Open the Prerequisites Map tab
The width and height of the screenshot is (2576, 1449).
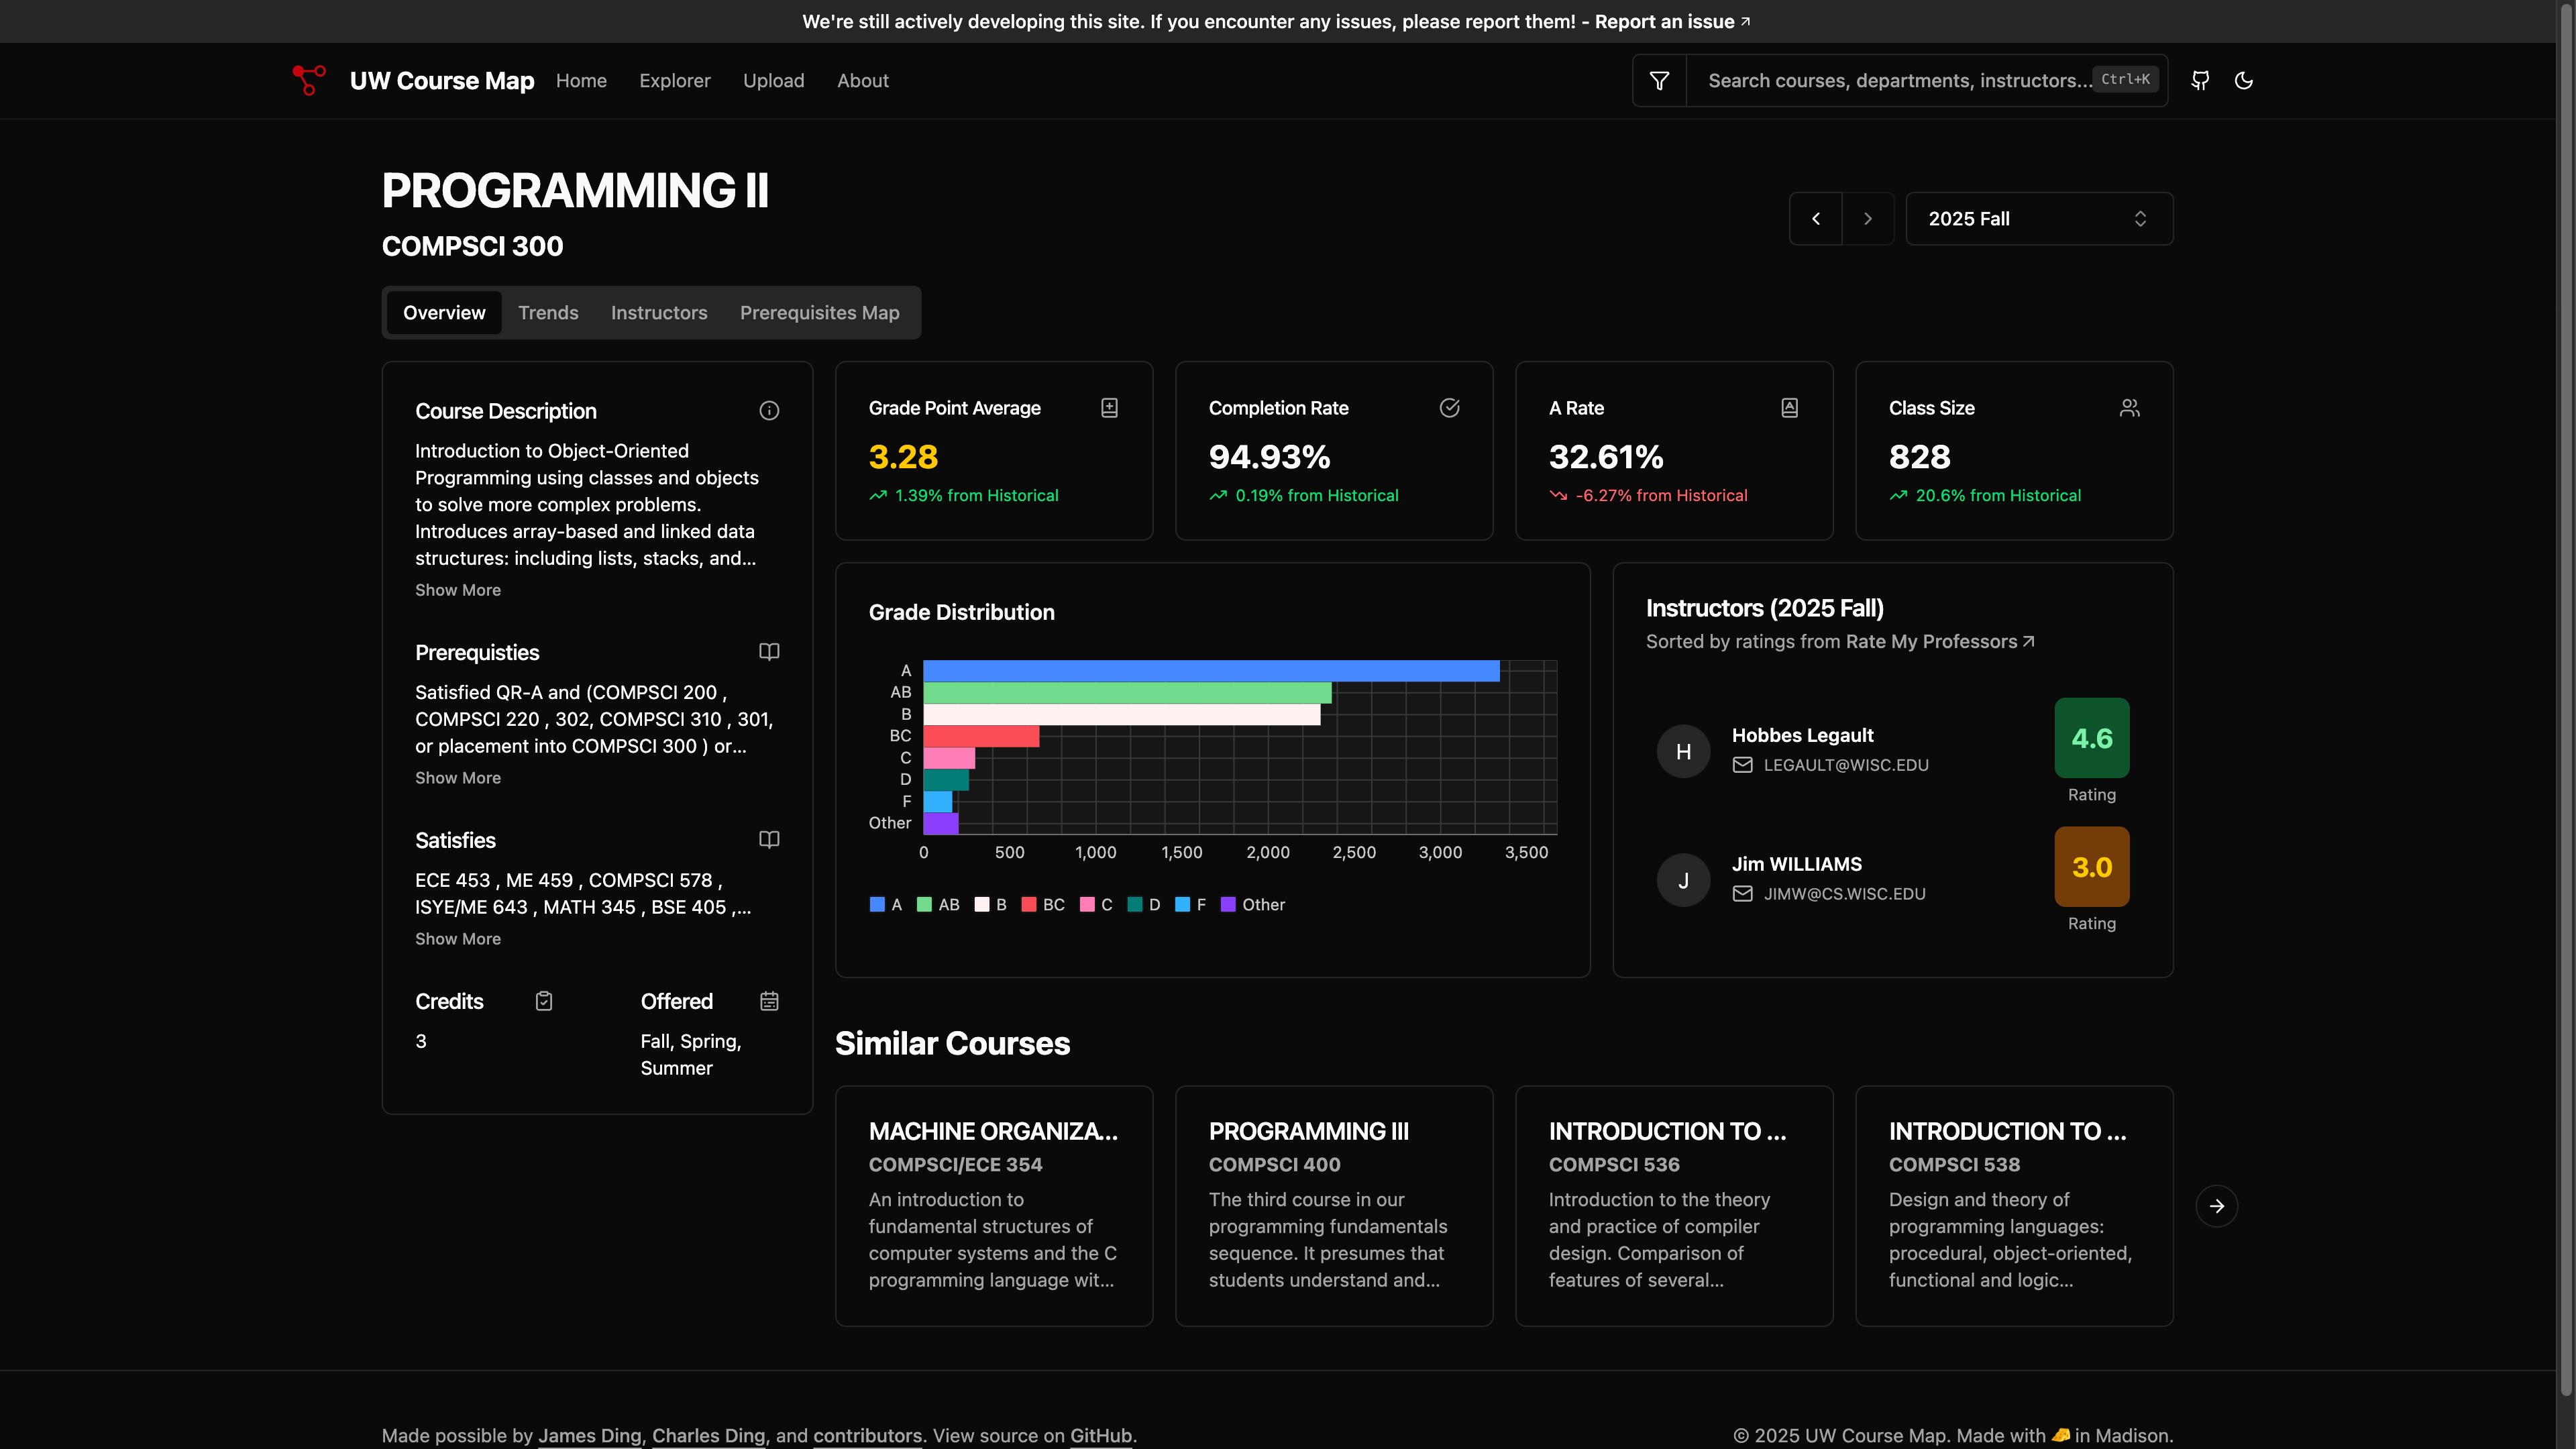point(819,313)
